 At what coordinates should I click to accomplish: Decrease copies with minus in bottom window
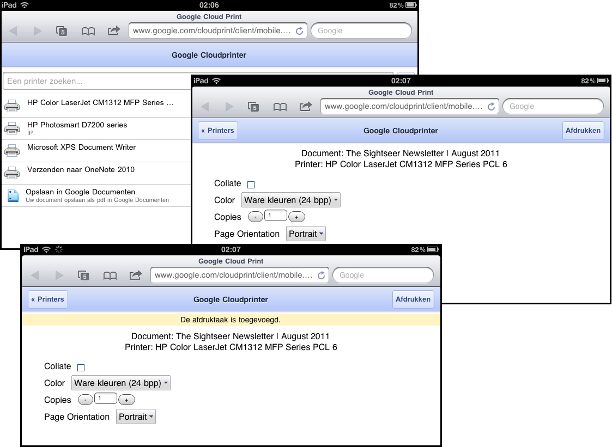(x=85, y=400)
